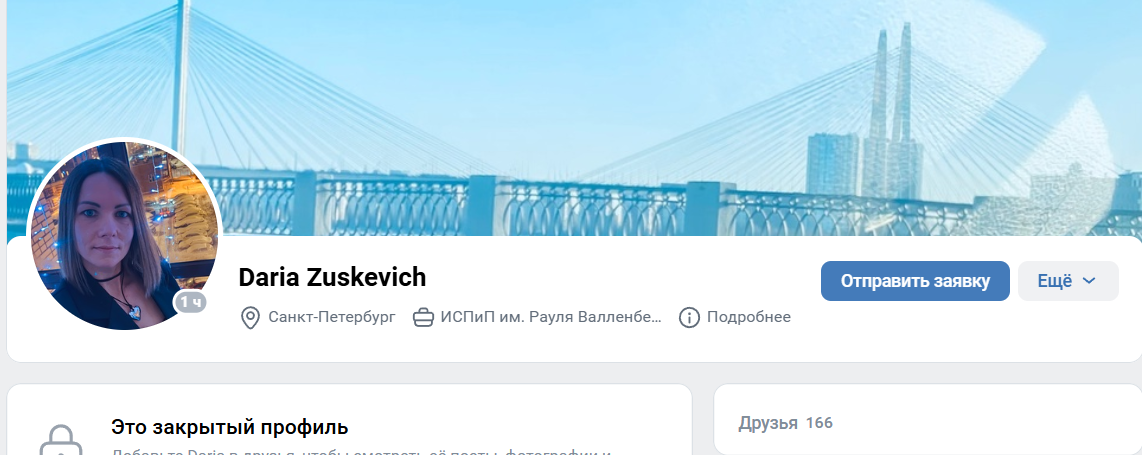
Task: Click the briefcase workplace icon
Action: pyautogui.click(x=423, y=318)
